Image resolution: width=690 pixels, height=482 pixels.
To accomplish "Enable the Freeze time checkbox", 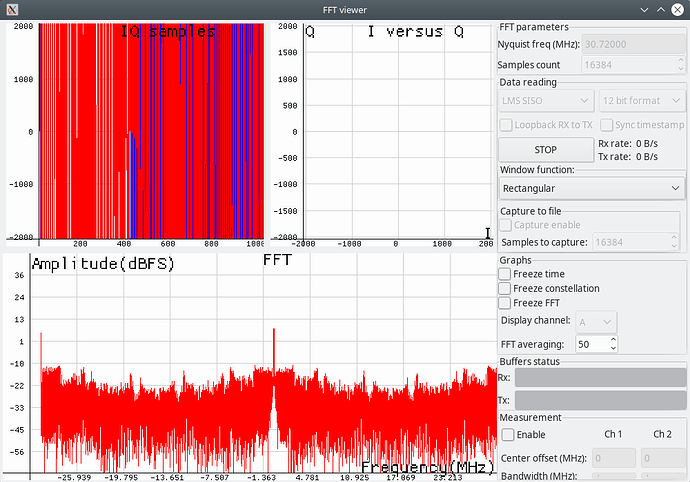I will pos(506,274).
